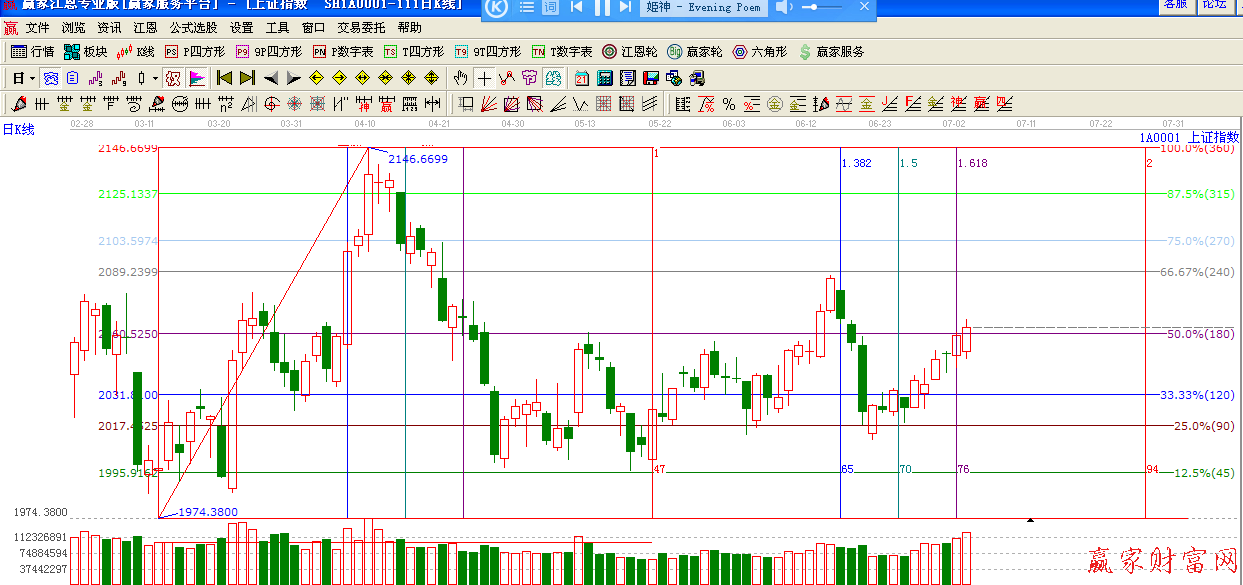Viewport: 1243px width, 585px height.
Task: Mute the music player speaker icon
Action: click(x=785, y=7)
